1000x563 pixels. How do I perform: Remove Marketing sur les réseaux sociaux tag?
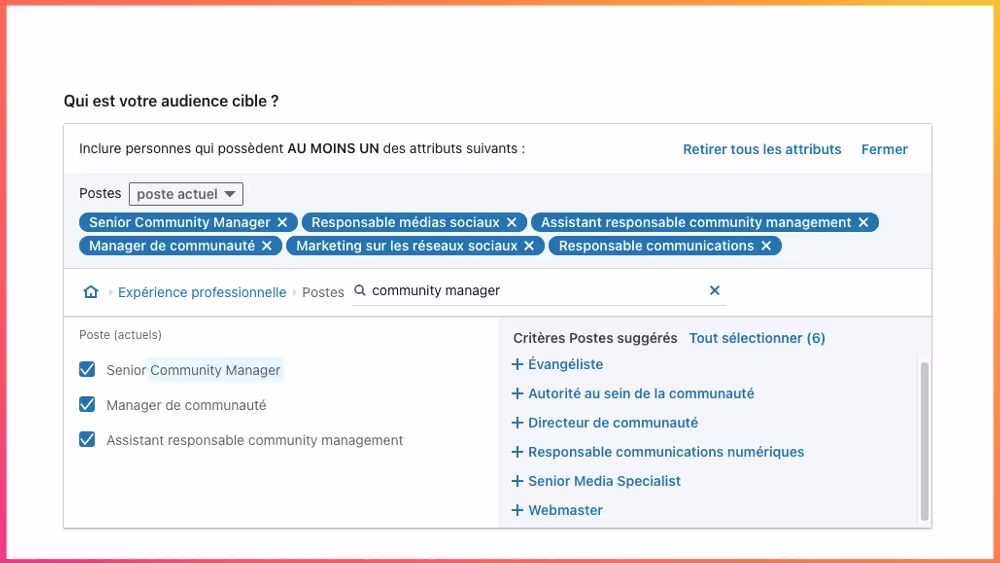pos(529,246)
